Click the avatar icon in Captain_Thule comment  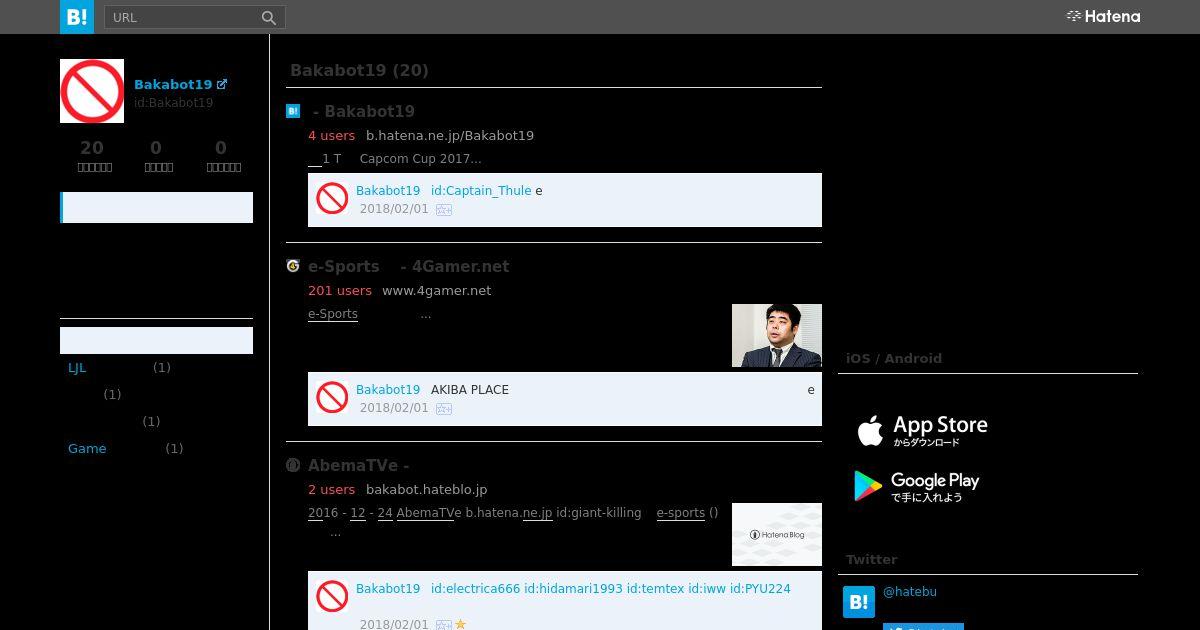click(x=332, y=198)
